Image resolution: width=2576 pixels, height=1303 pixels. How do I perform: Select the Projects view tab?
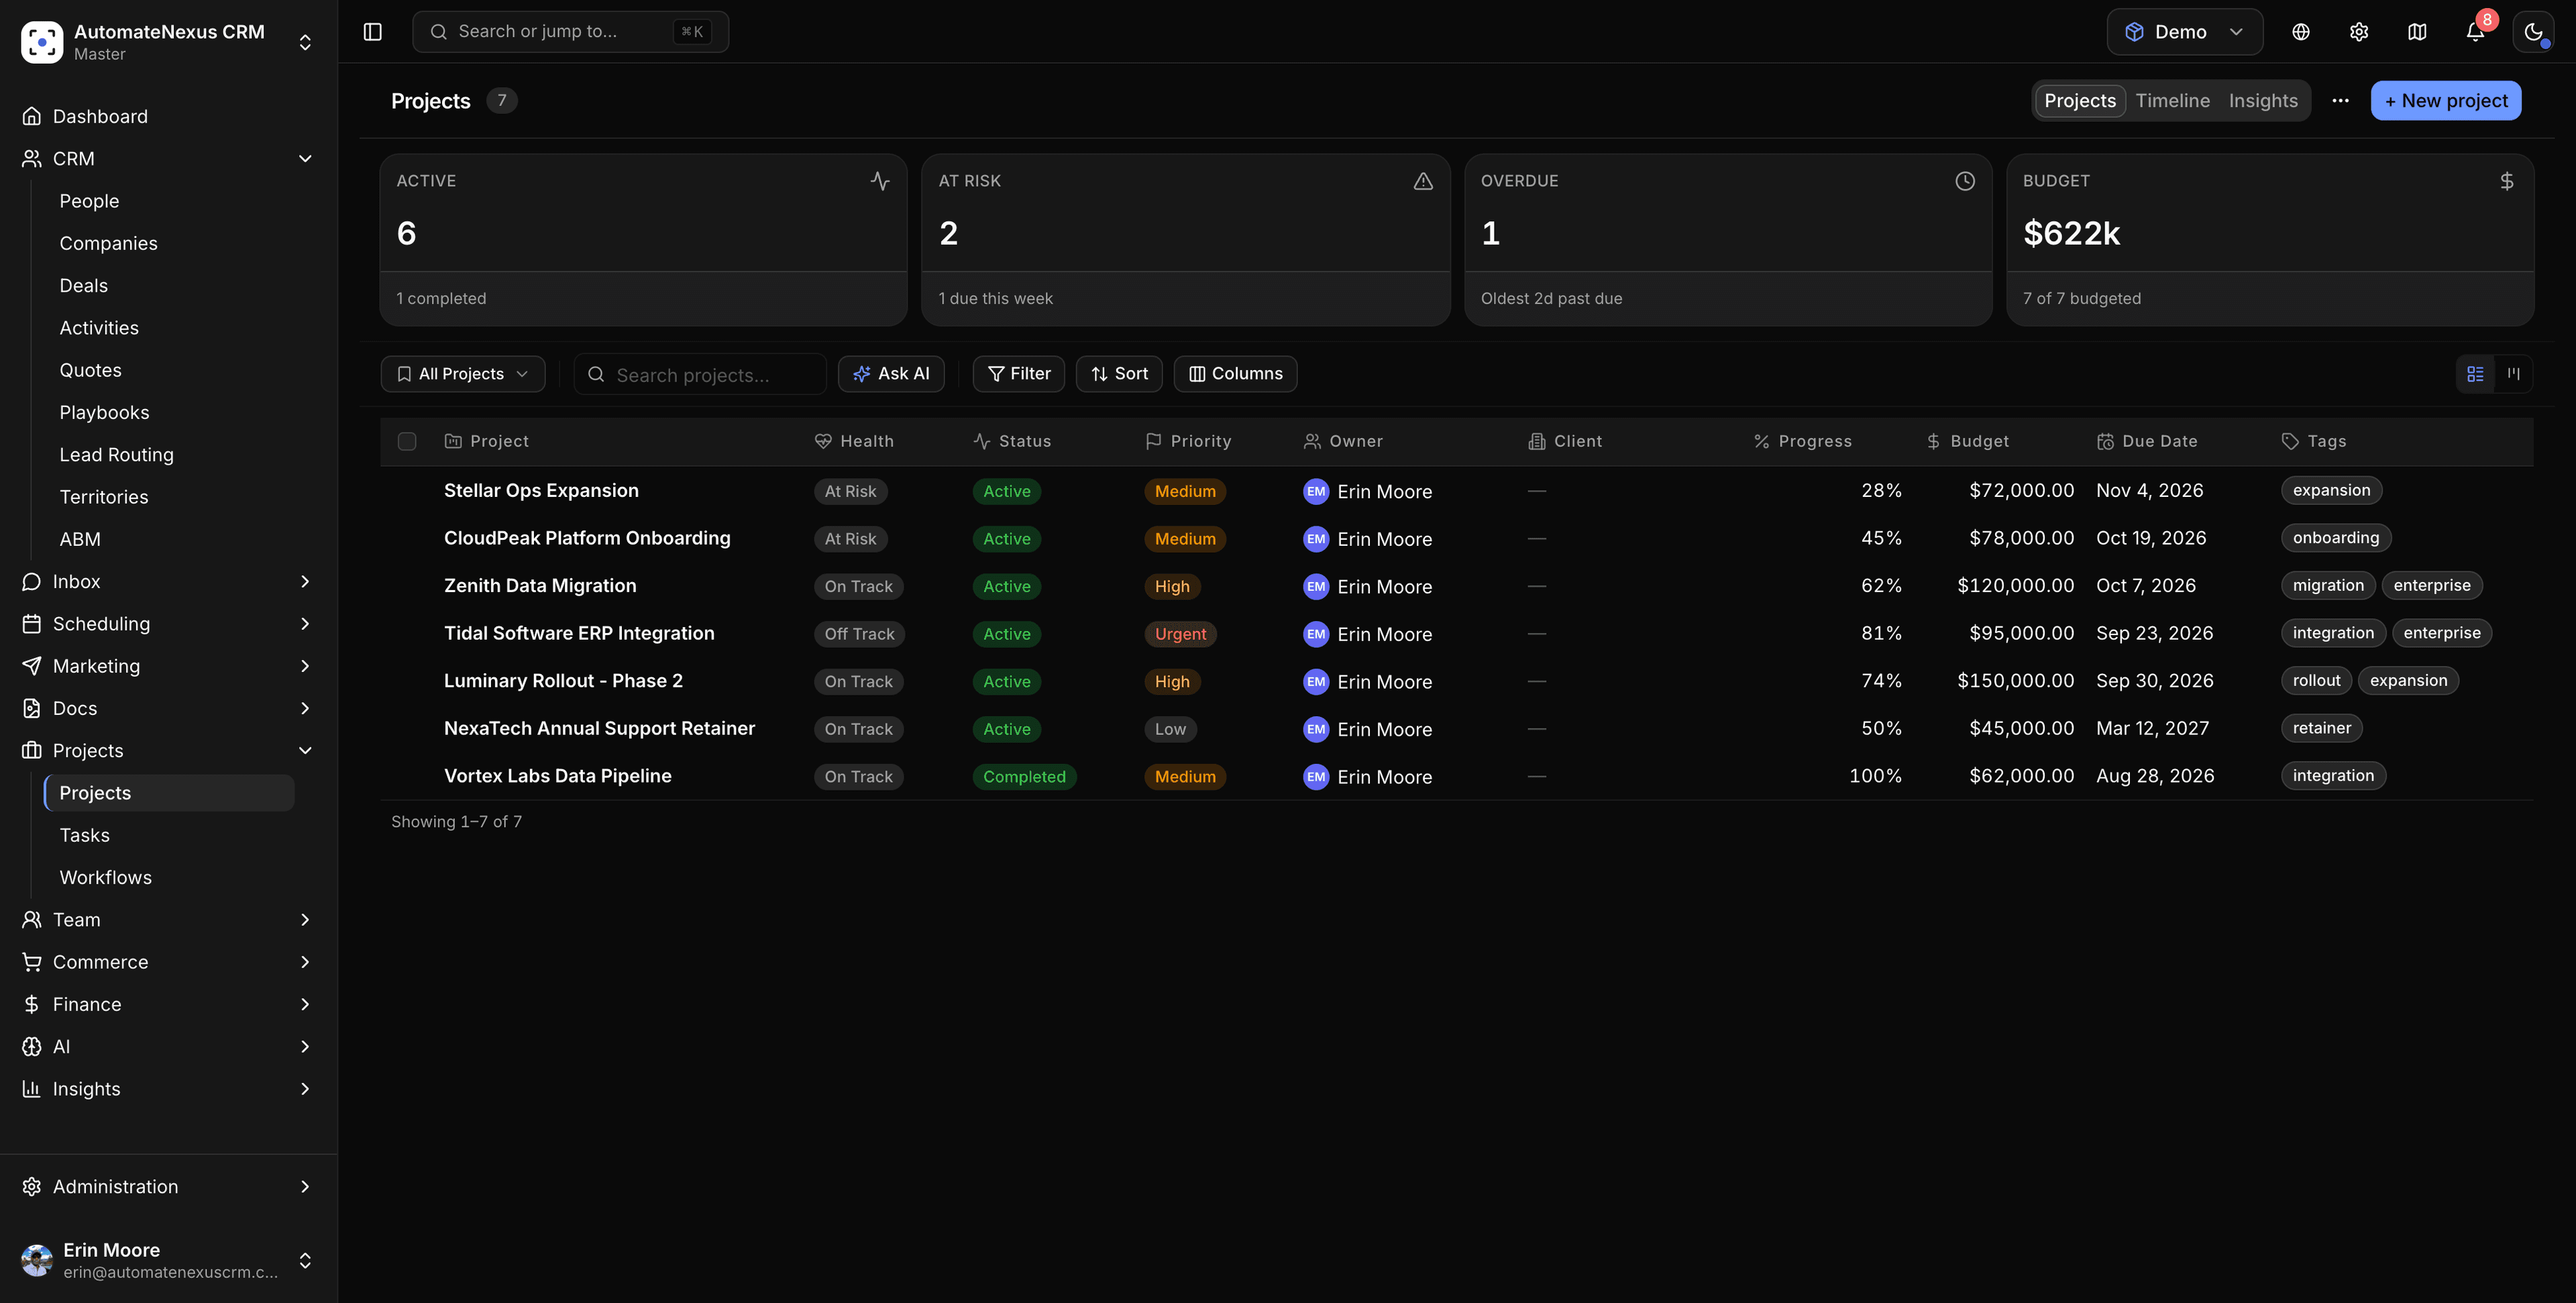point(2079,101)
